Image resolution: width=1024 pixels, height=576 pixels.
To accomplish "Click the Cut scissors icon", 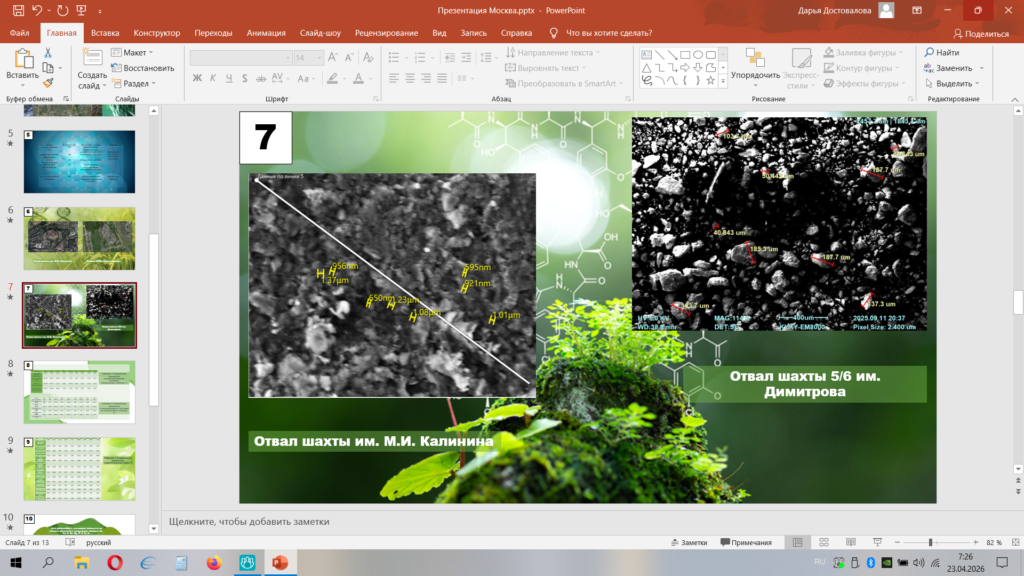I will (x=48, y=52).
